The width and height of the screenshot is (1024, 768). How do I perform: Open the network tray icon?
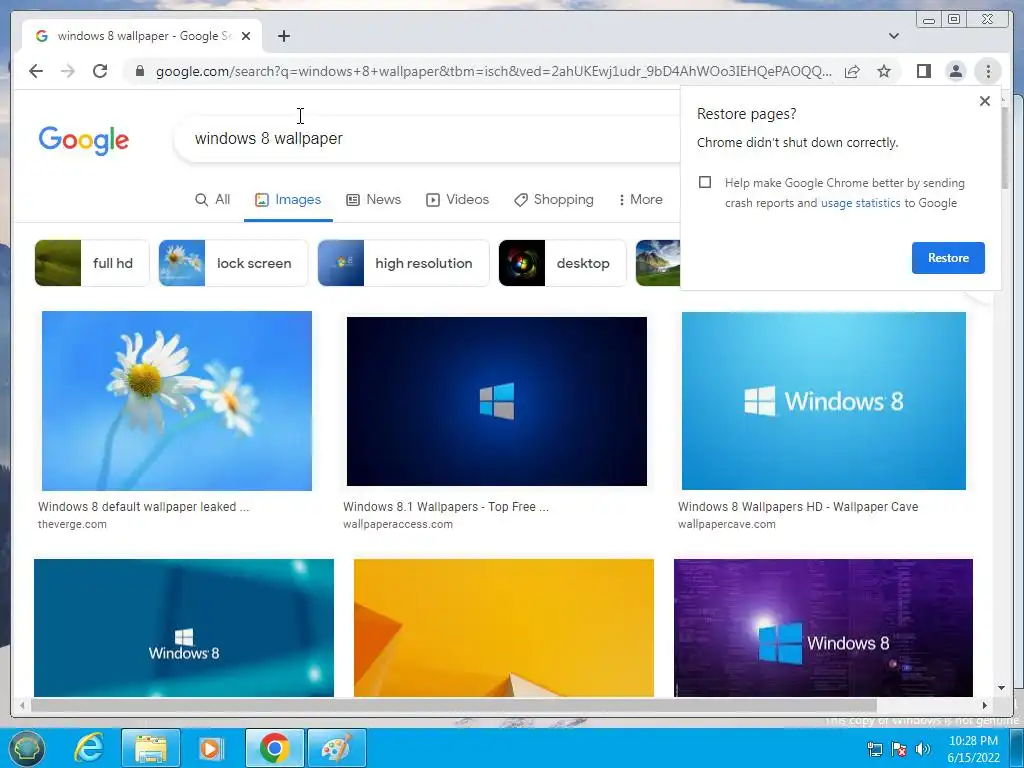coord(874,749)
